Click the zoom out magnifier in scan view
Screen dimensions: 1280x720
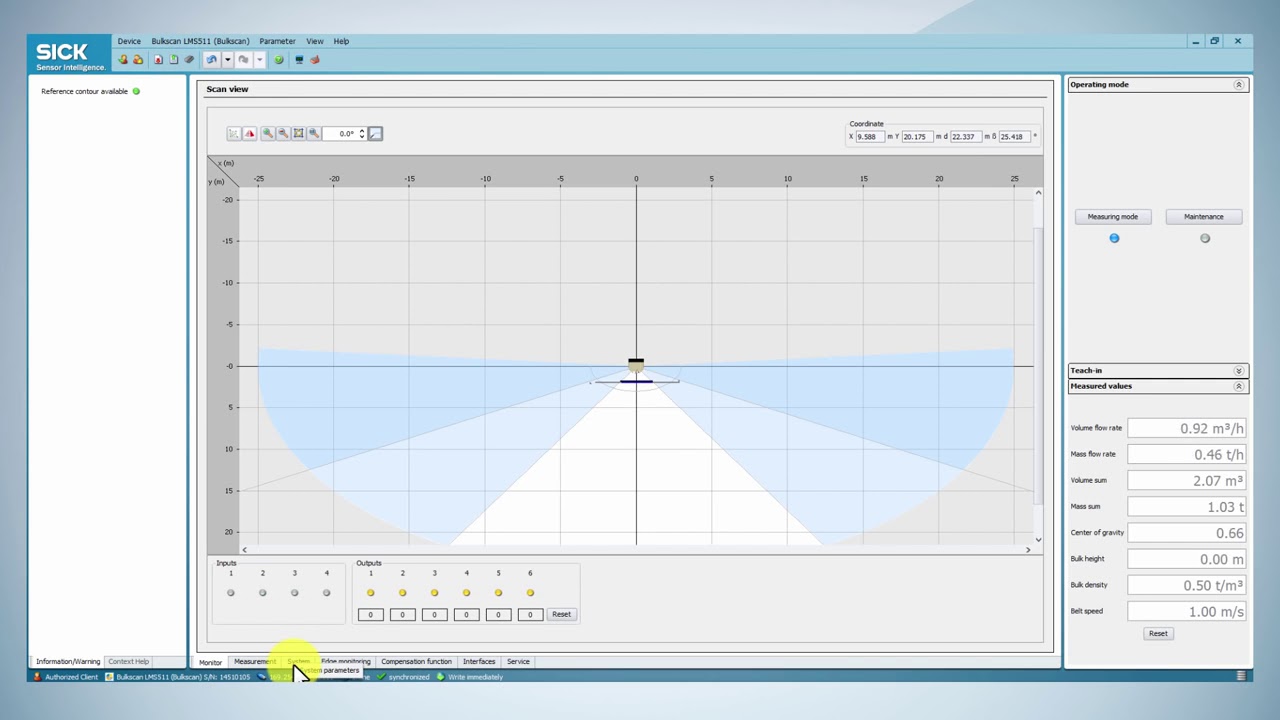click(283, 133)
